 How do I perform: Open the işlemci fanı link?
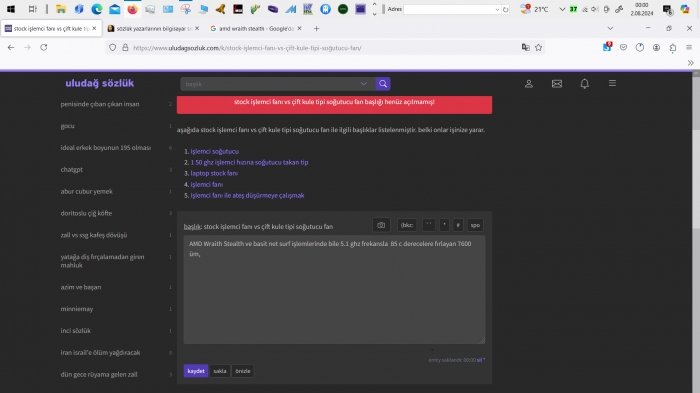207,184
